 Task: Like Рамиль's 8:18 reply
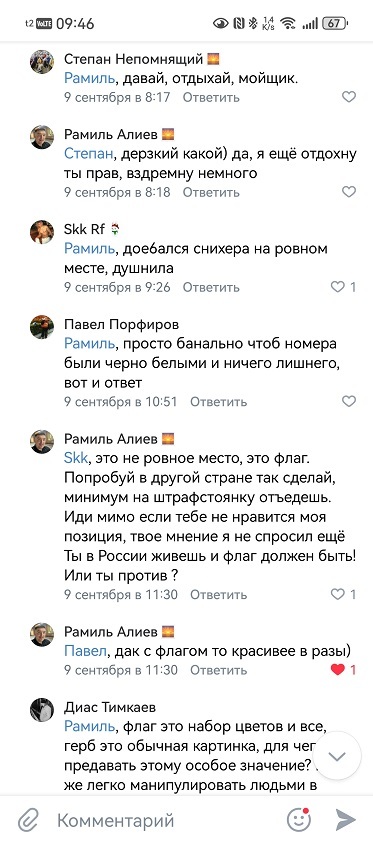click(349, 192)
